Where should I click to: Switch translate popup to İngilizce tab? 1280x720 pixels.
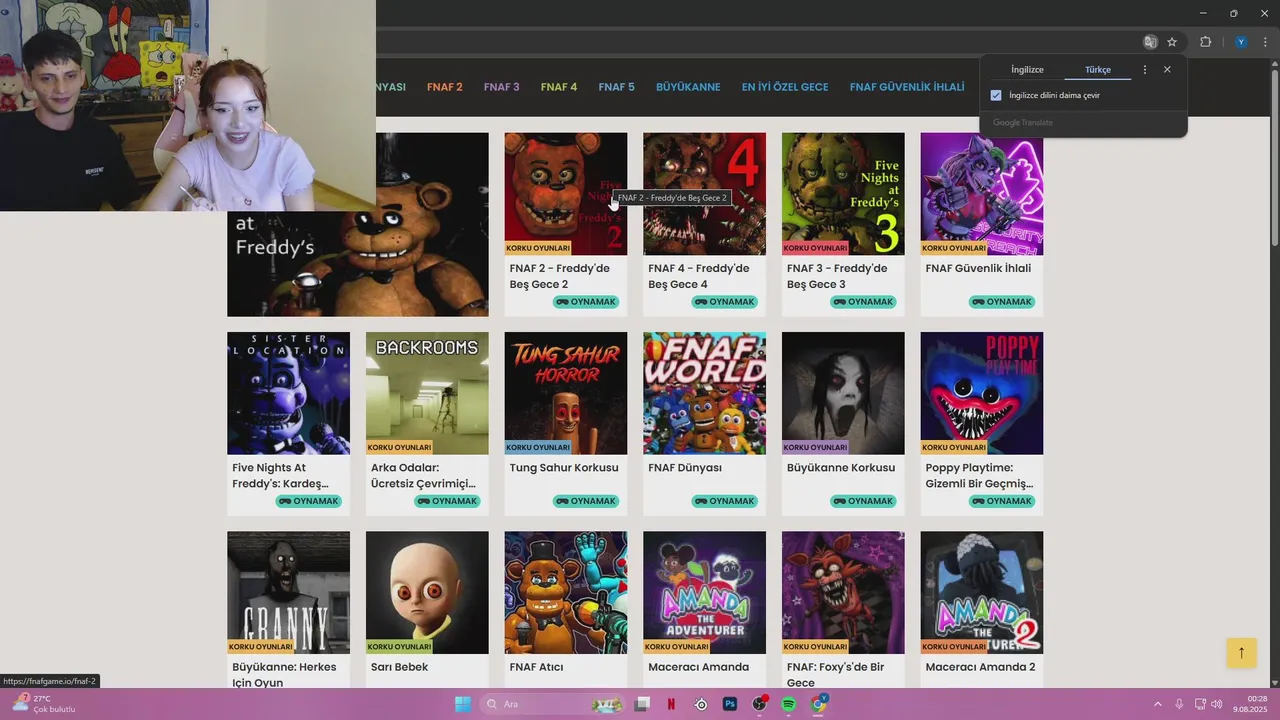[x=1027, y=70]
